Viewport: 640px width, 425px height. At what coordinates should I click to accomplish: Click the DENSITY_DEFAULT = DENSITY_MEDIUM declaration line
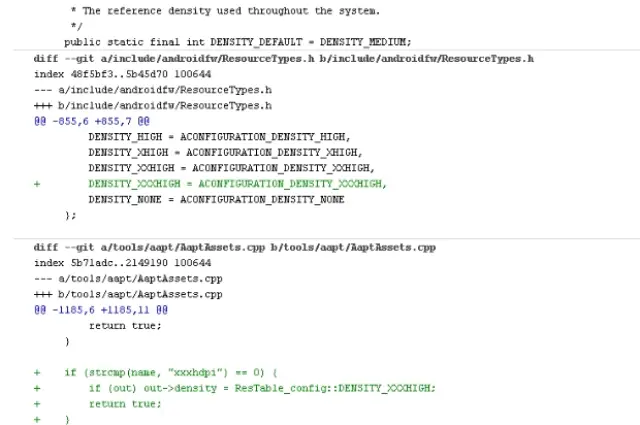237,42
